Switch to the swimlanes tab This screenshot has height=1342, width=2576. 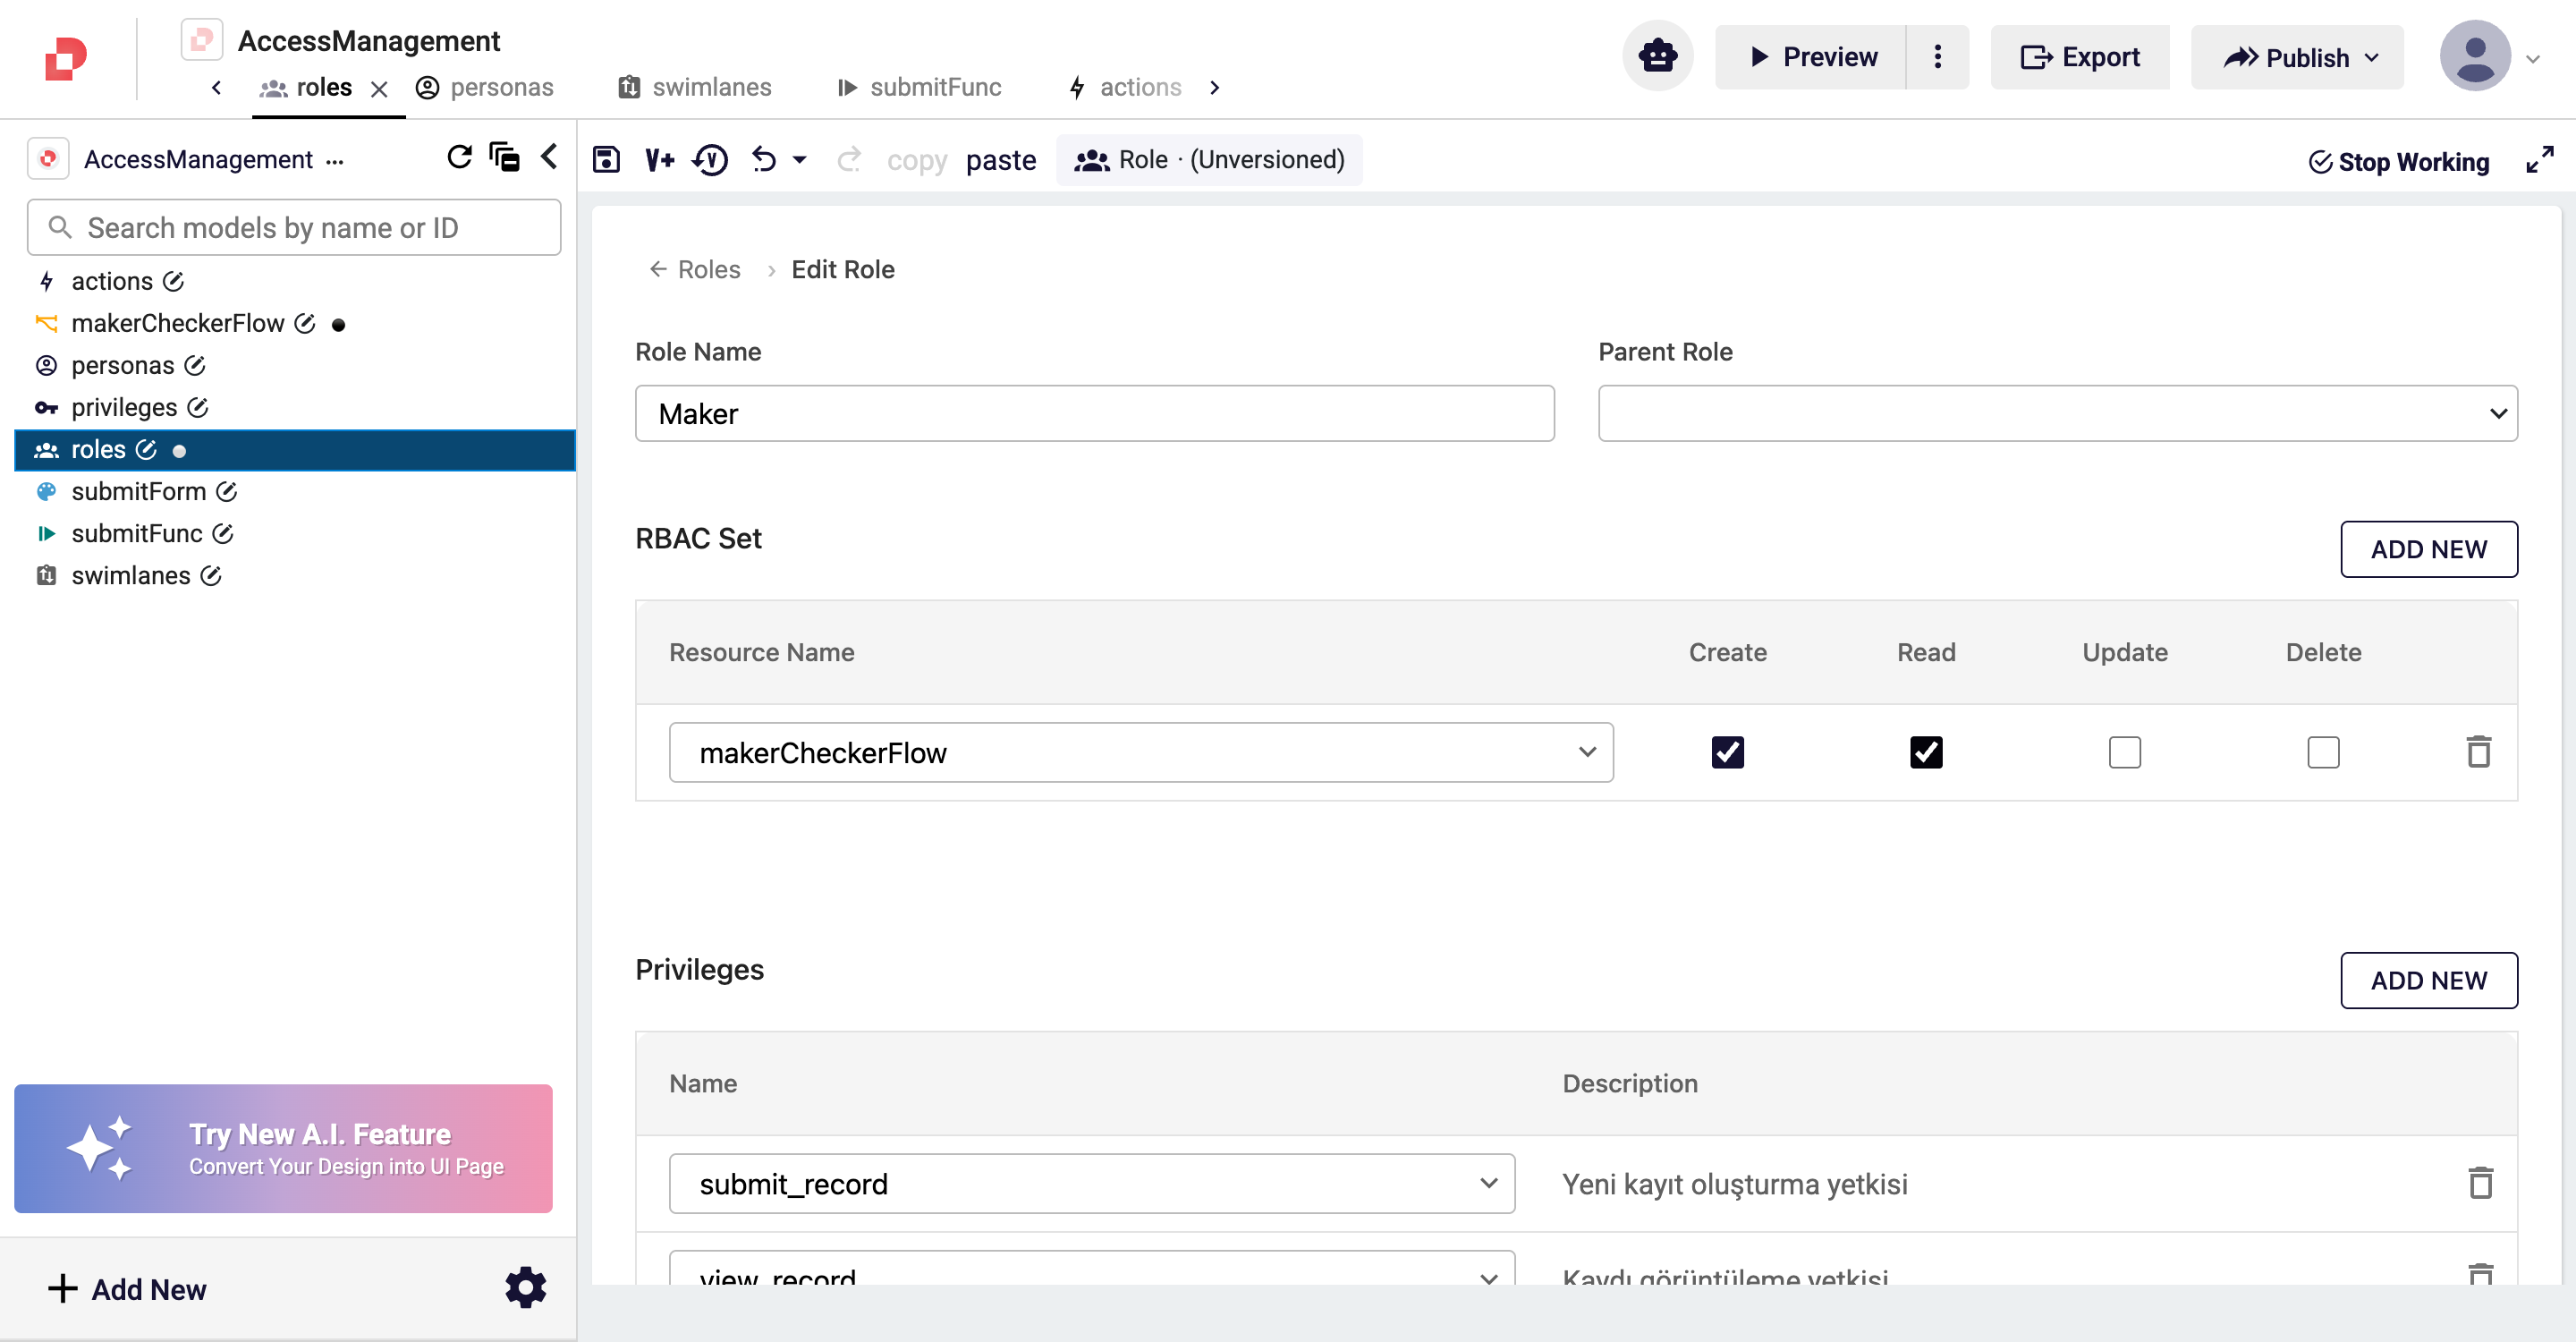pyautogui.click(x=694, y=87)
